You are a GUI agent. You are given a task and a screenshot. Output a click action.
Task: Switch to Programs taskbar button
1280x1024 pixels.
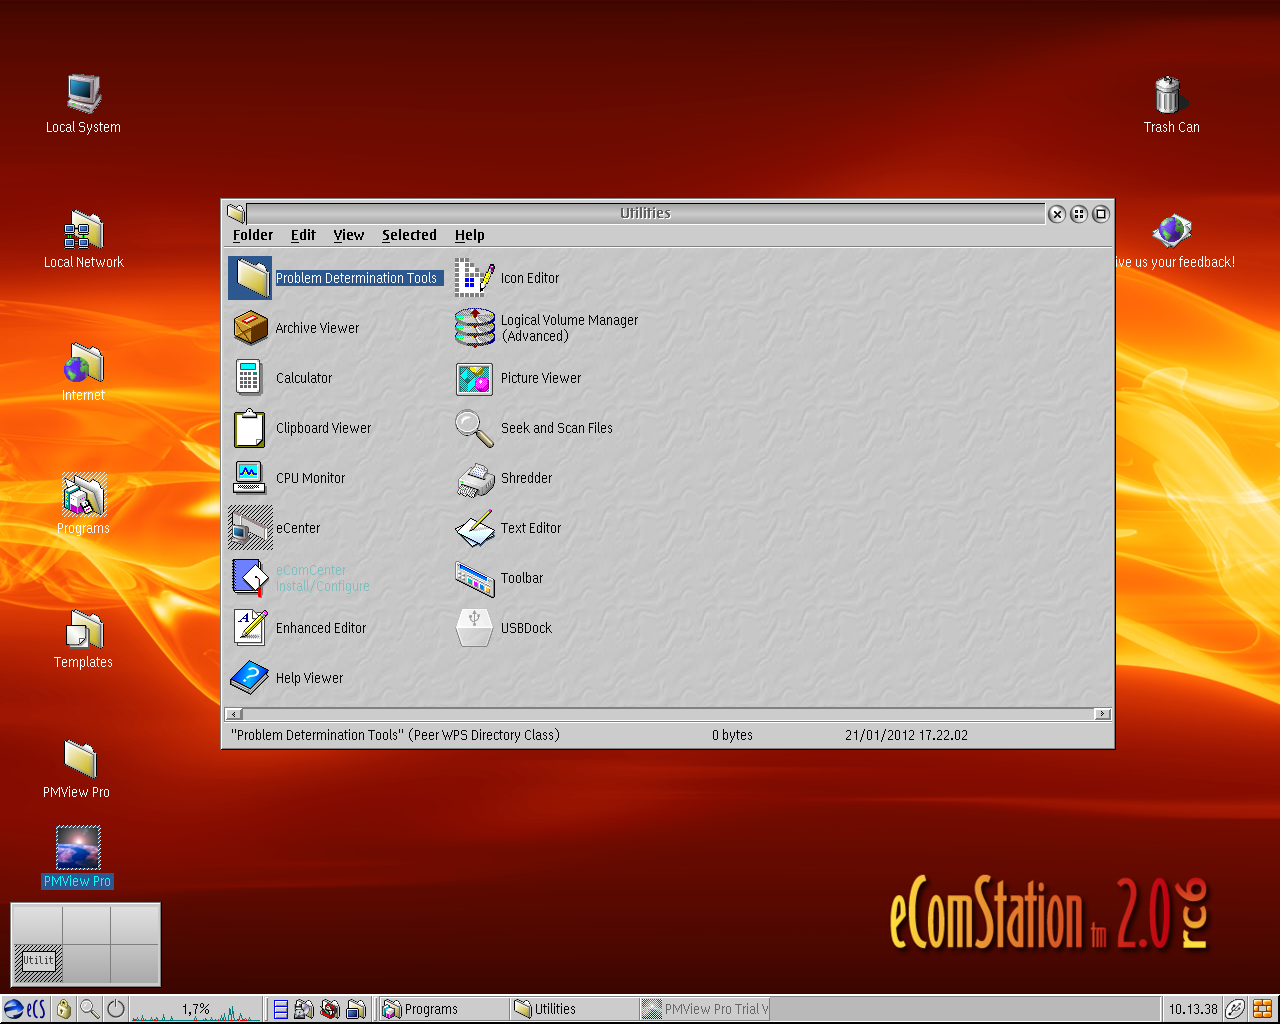(445, 1009)
